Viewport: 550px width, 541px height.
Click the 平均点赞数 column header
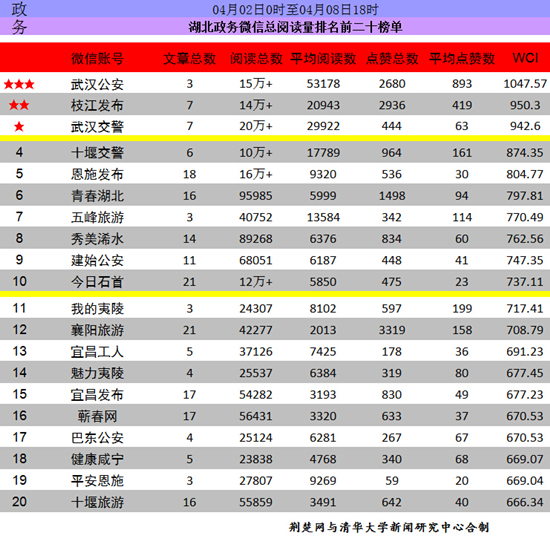click(462, 59)
